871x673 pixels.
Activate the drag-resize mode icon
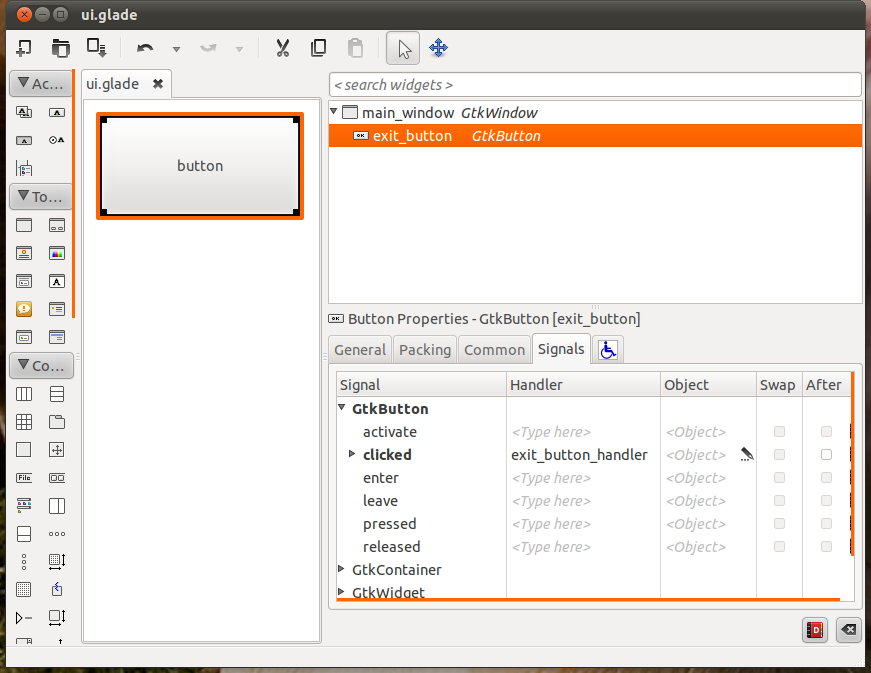point(438,48)
